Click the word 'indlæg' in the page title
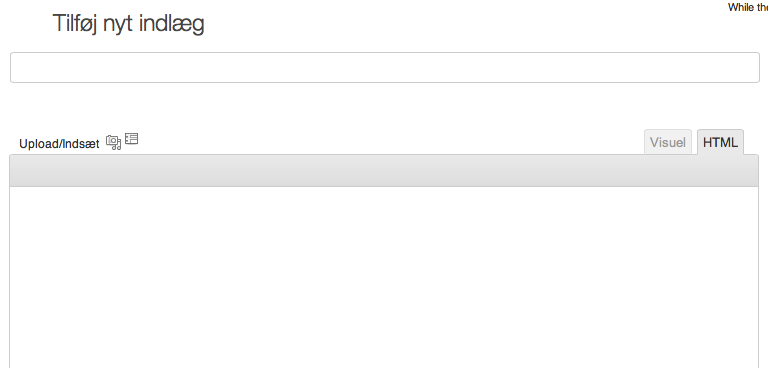The image size is (768, 368). (171, 24)
